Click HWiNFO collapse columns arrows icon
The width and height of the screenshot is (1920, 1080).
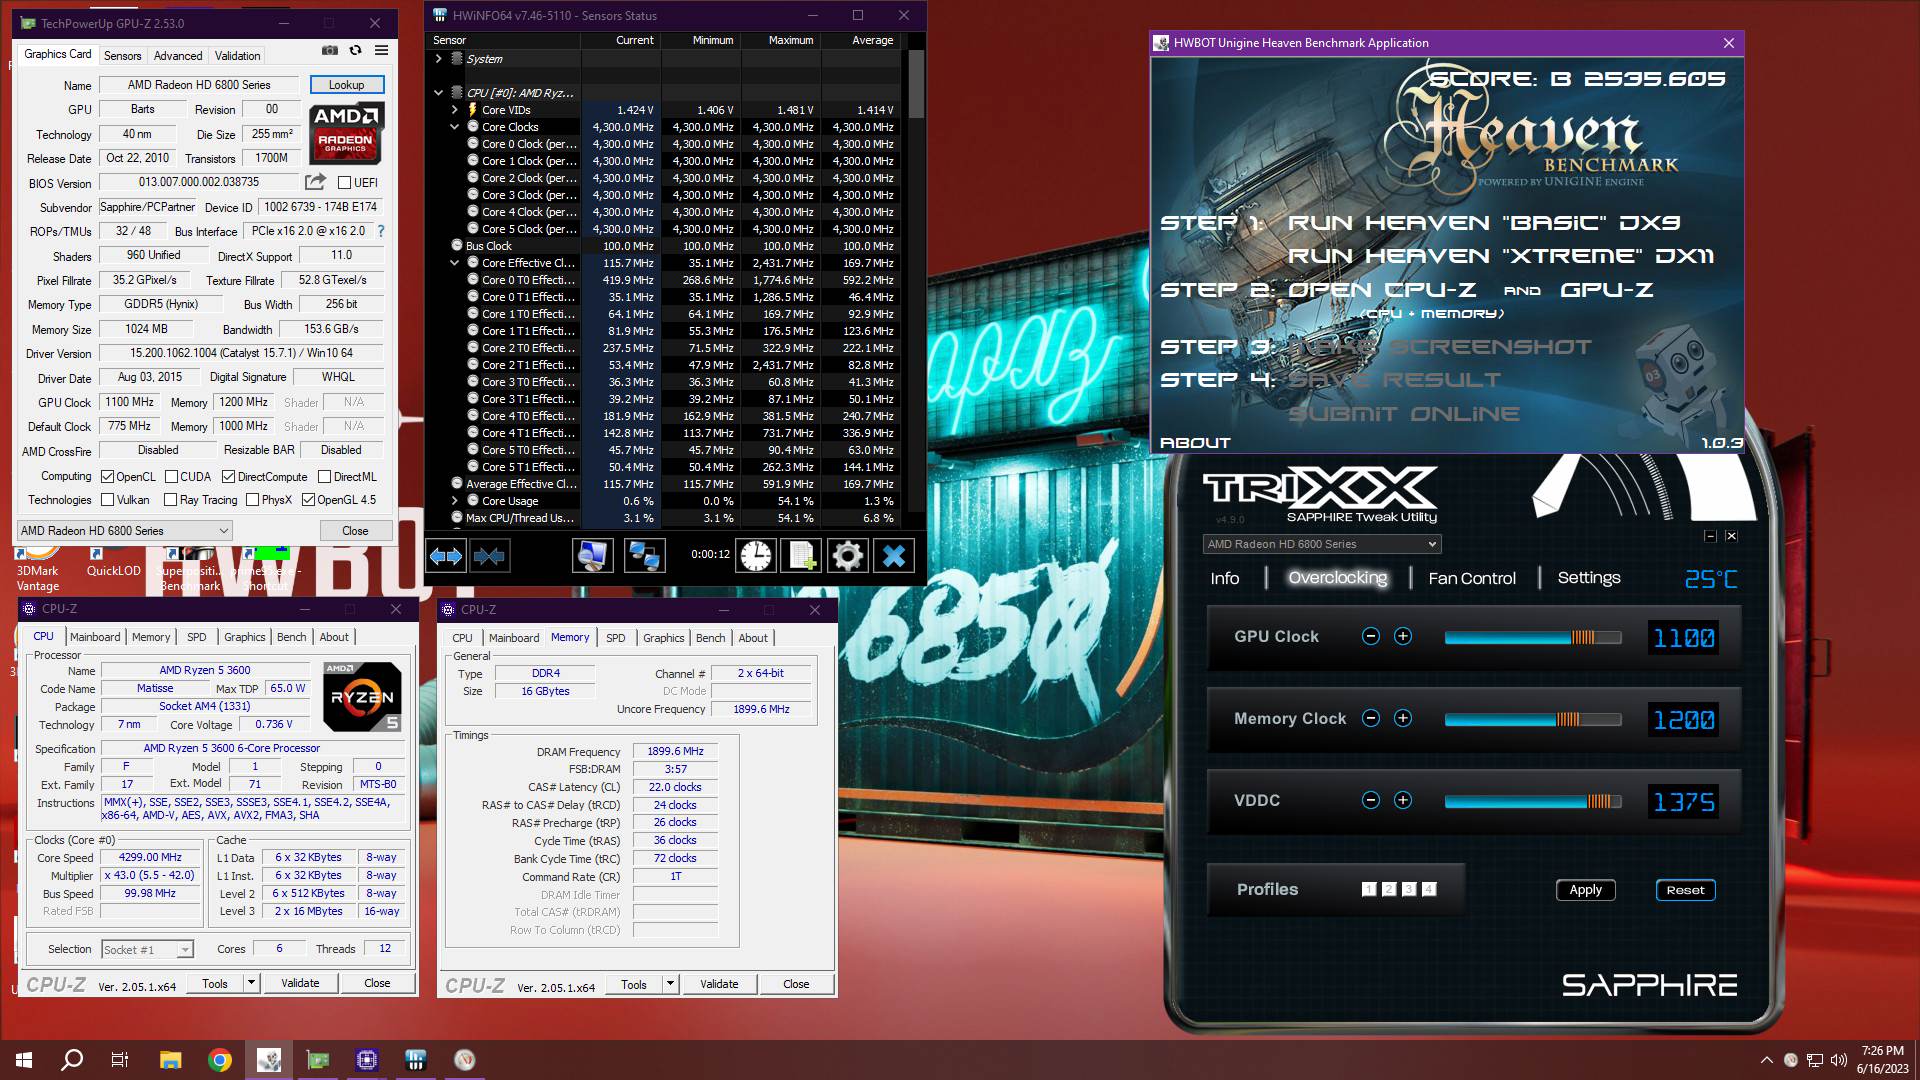tap(489, 556)
